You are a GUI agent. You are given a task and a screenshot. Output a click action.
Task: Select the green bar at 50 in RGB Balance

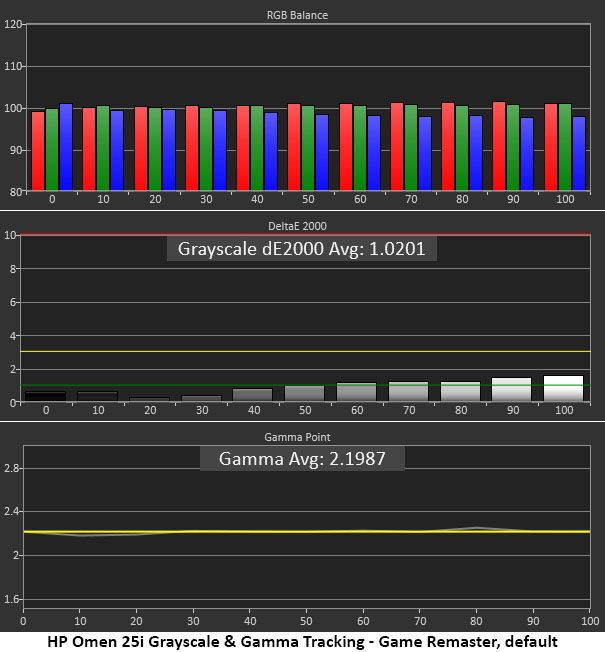[x=308, y=148]
